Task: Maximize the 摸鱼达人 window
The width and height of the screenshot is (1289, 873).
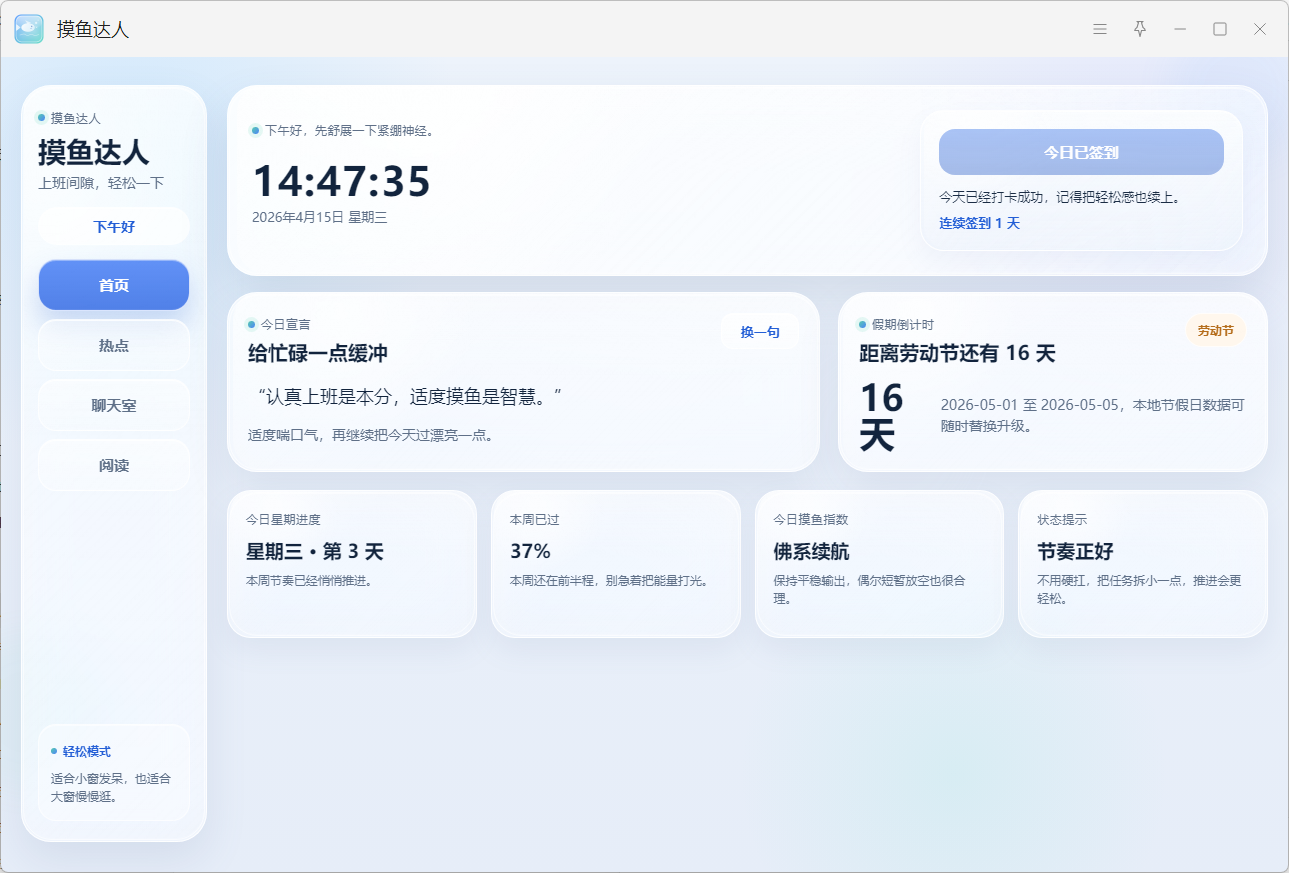Action: [1220, 29]
